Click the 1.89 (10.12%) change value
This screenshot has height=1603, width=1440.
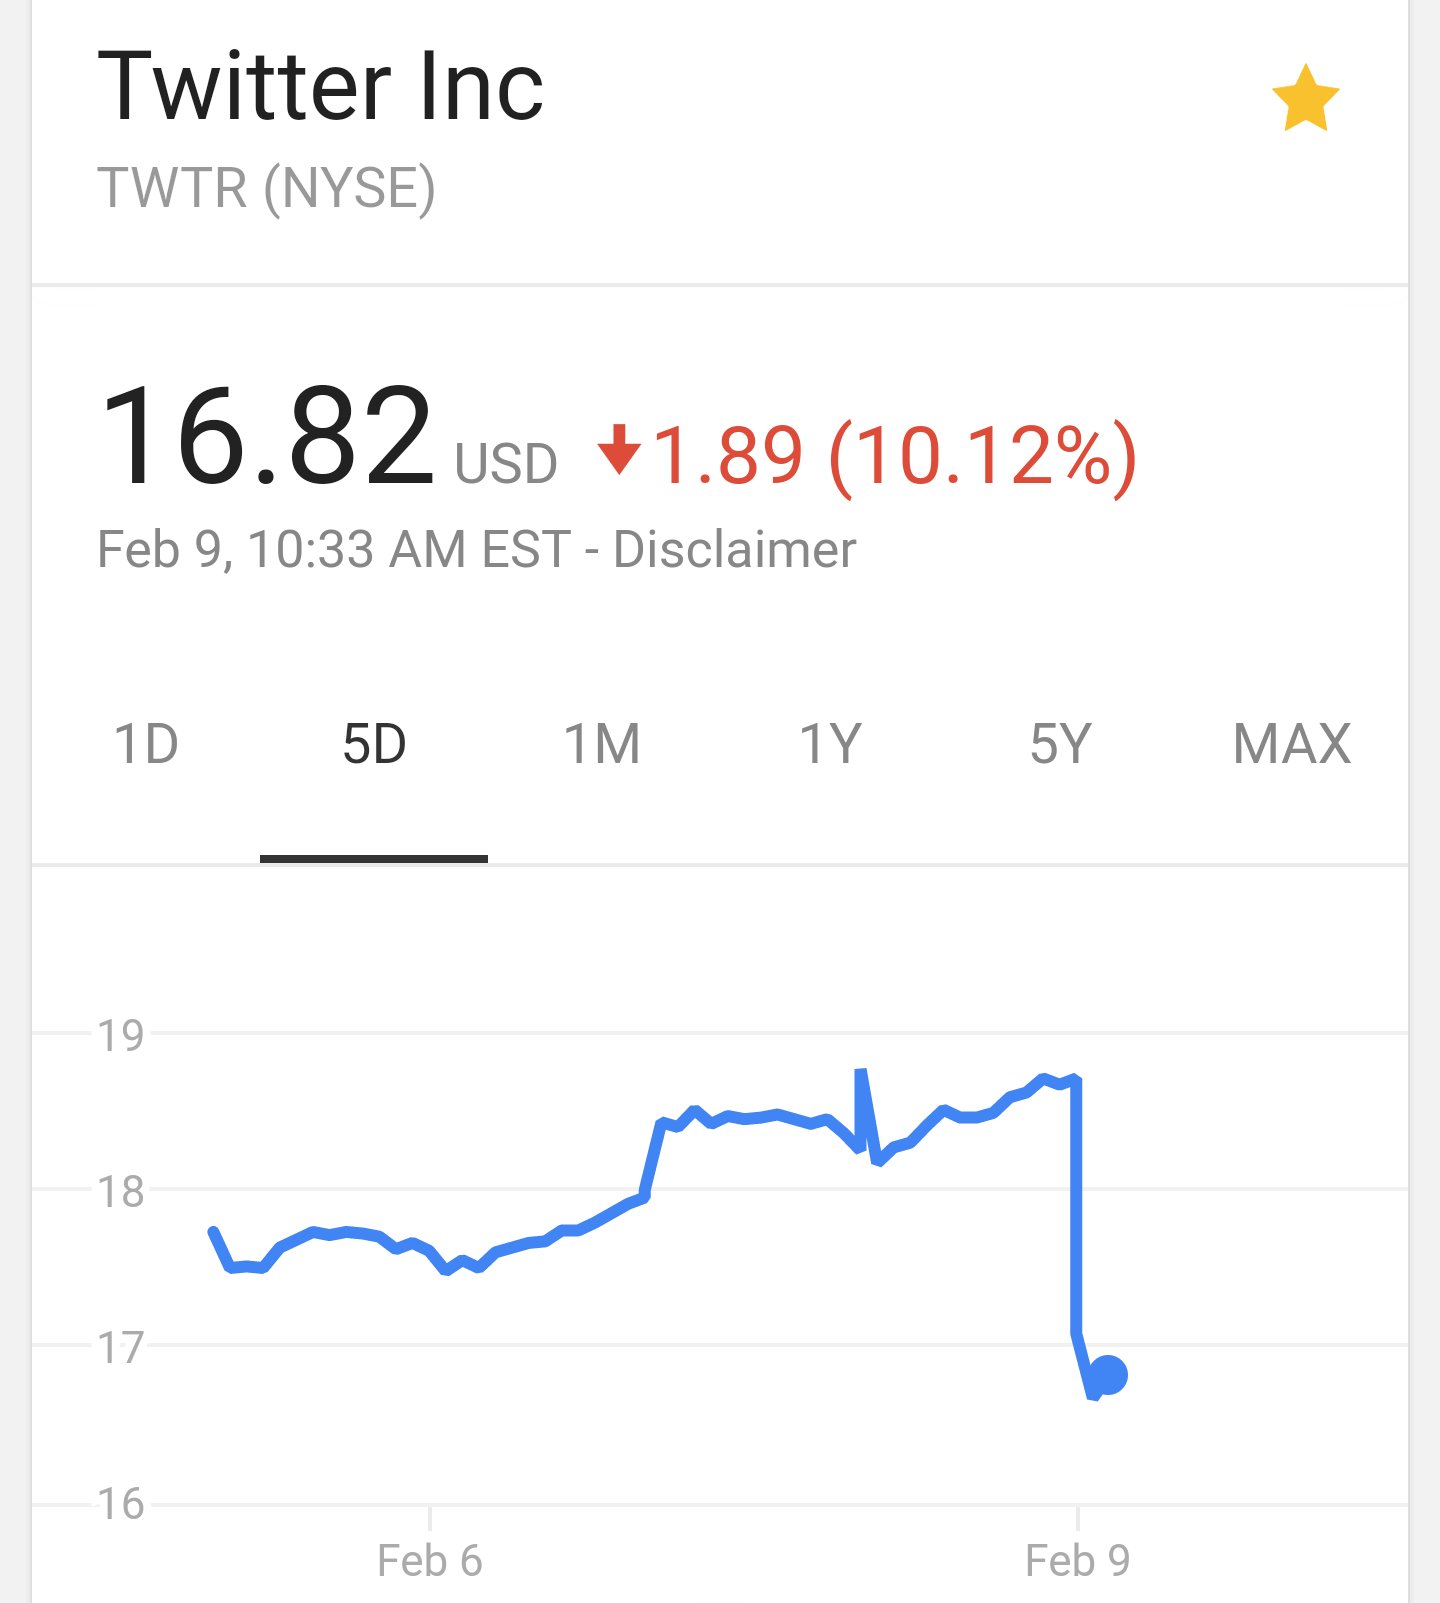[x=895, y=456]
